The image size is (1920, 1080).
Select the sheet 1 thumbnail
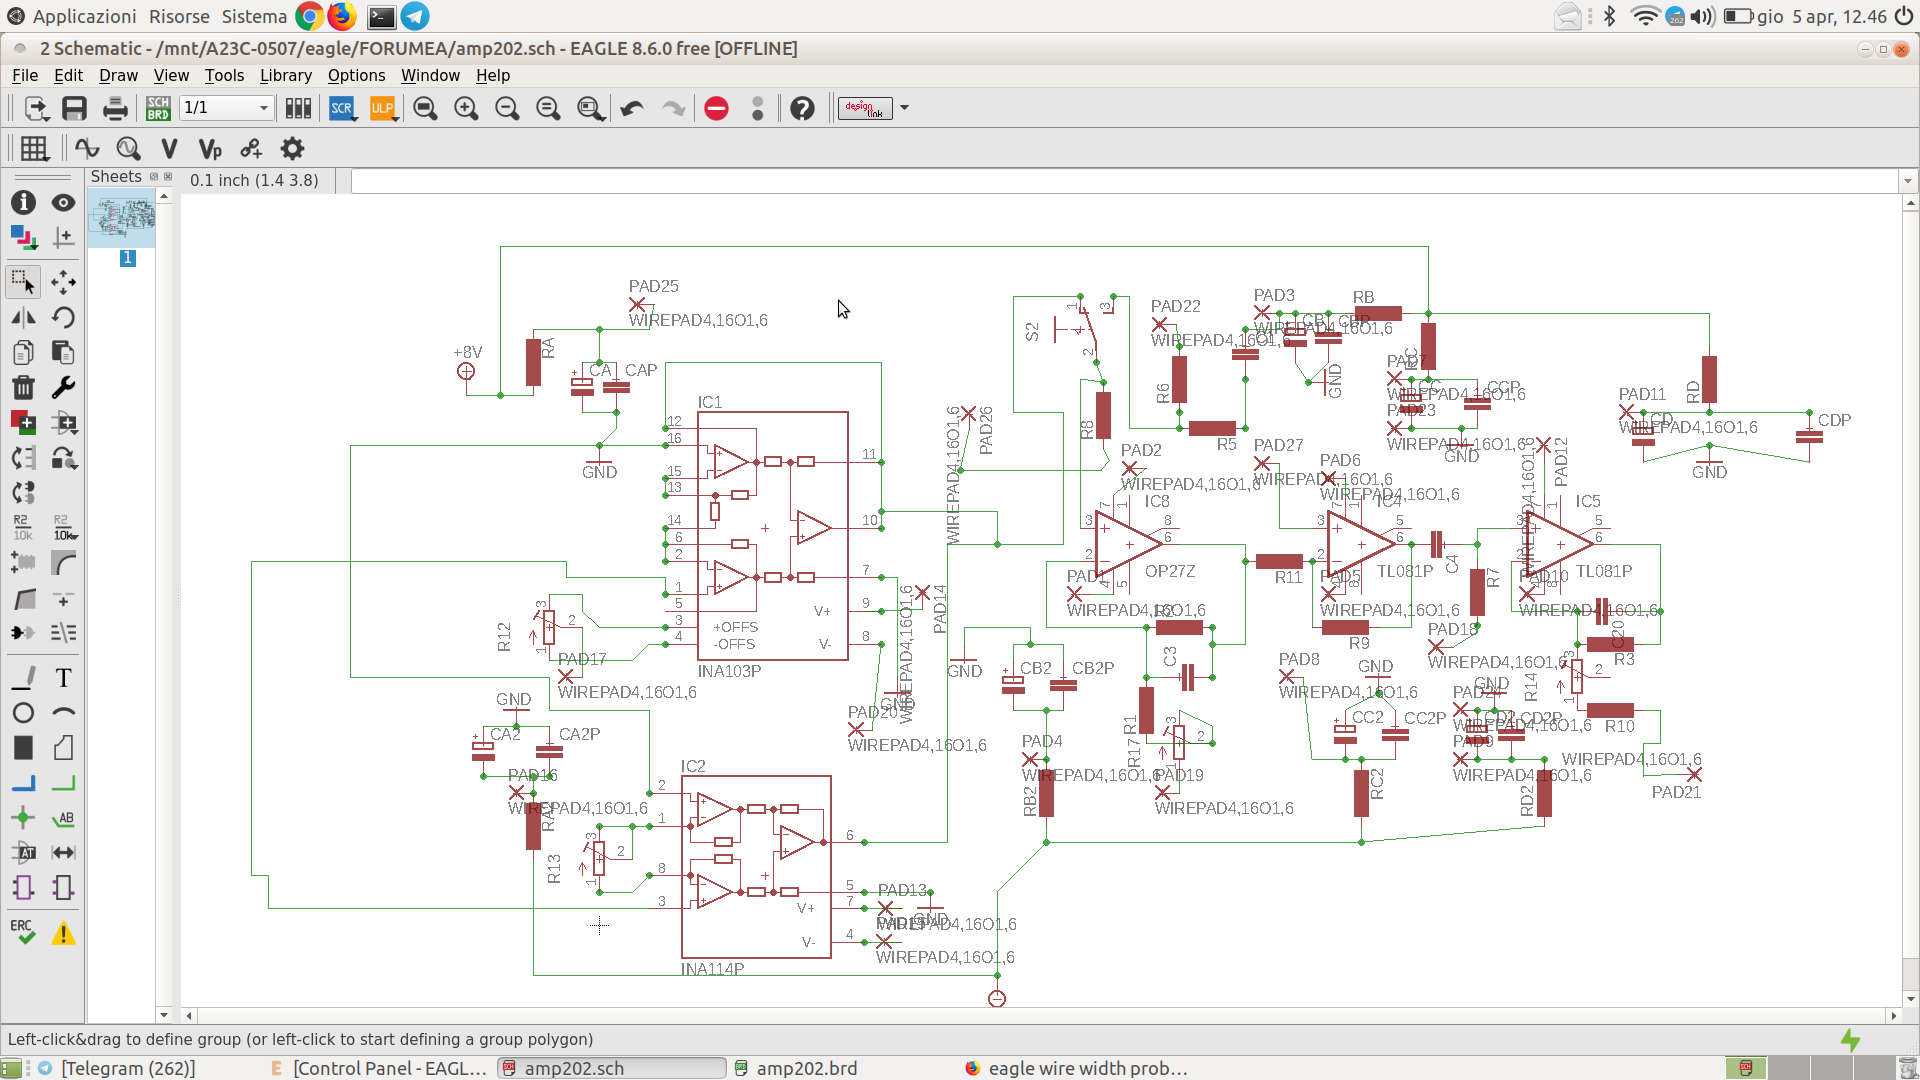pyautogui.click(x=122, y=219)
